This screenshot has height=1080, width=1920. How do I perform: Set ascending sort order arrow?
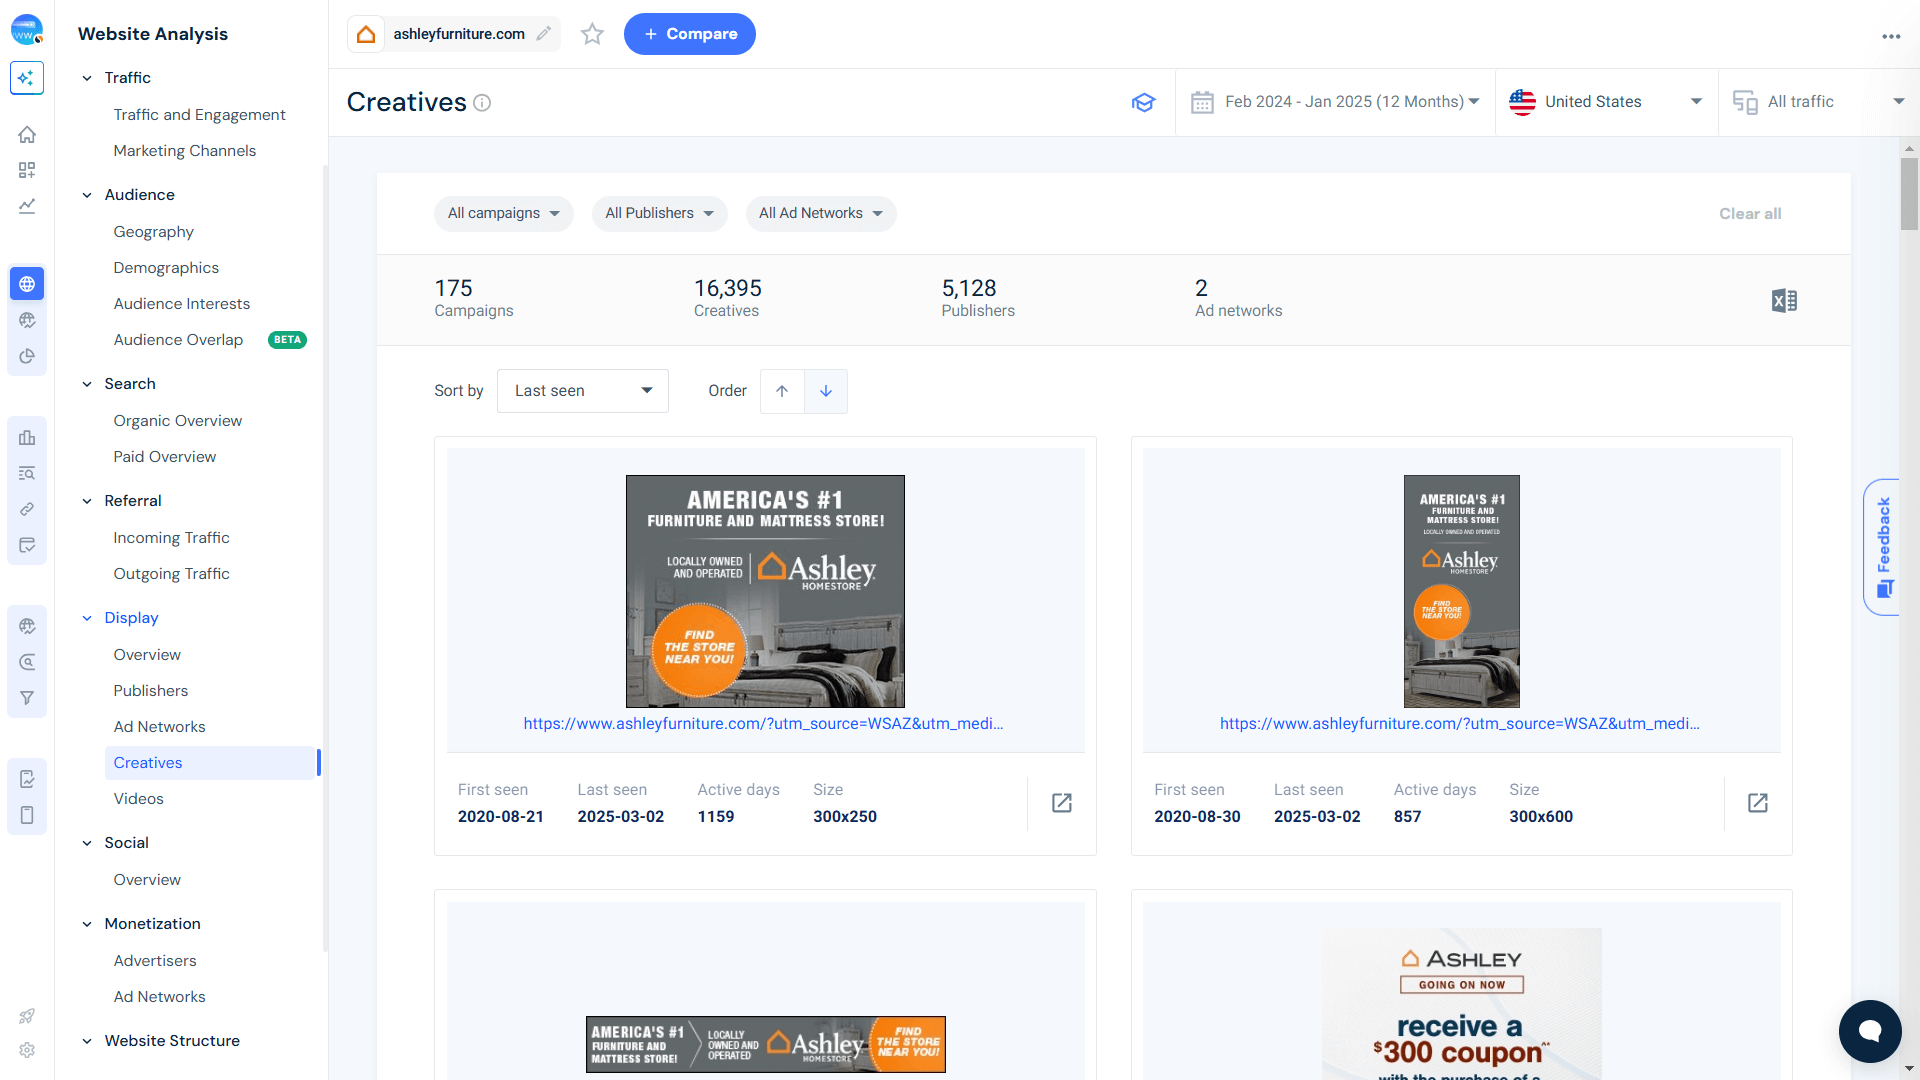coord(782,391)
